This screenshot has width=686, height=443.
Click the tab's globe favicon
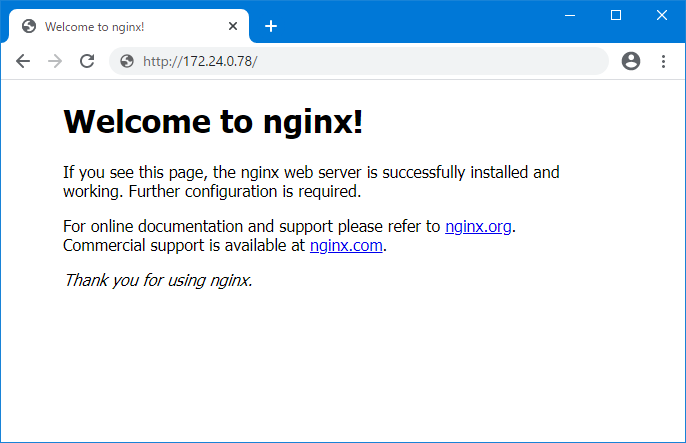click(29, 26)
